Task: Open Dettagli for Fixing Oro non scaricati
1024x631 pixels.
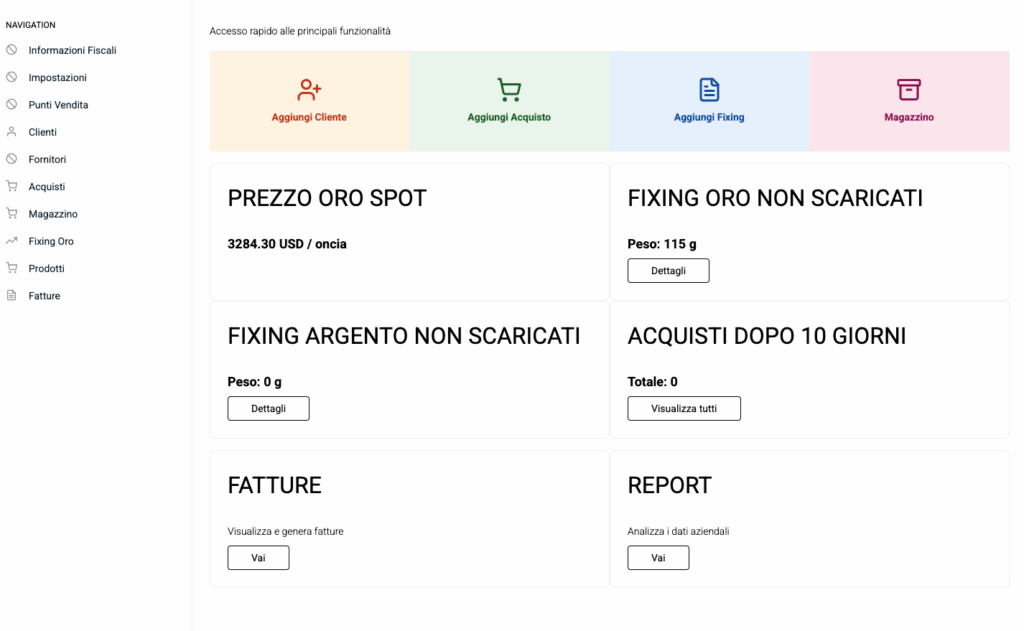Action: (668, 271)
